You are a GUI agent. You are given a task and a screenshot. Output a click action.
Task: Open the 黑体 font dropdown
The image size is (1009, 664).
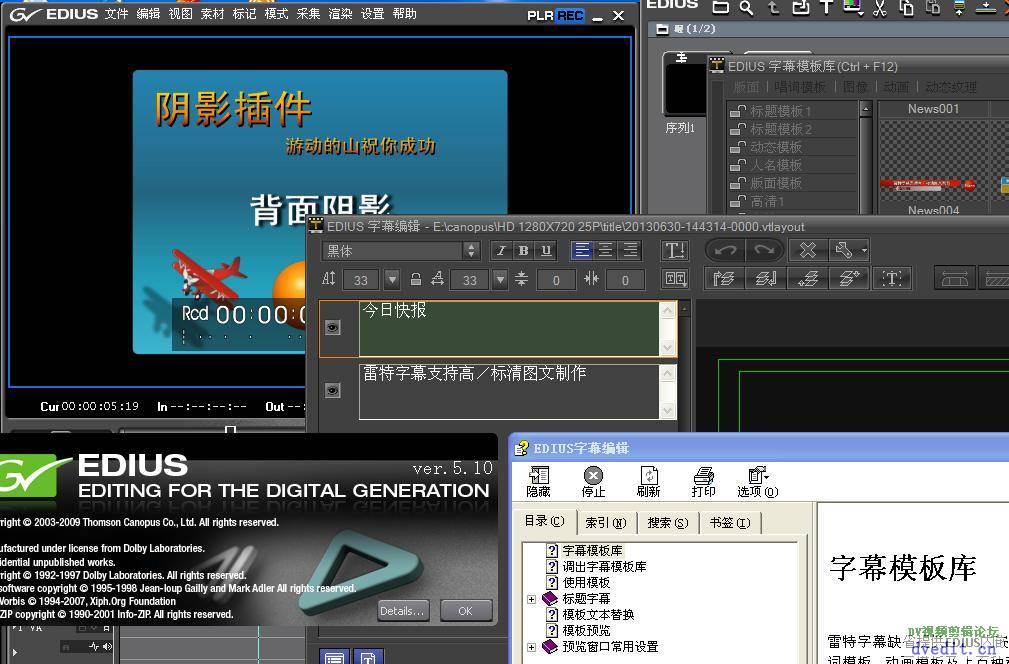tap(471, 251)
